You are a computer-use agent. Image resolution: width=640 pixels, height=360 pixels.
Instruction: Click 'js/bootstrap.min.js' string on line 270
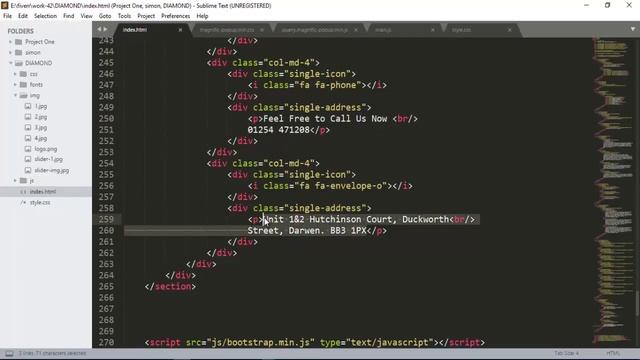[x=260, y=342]
